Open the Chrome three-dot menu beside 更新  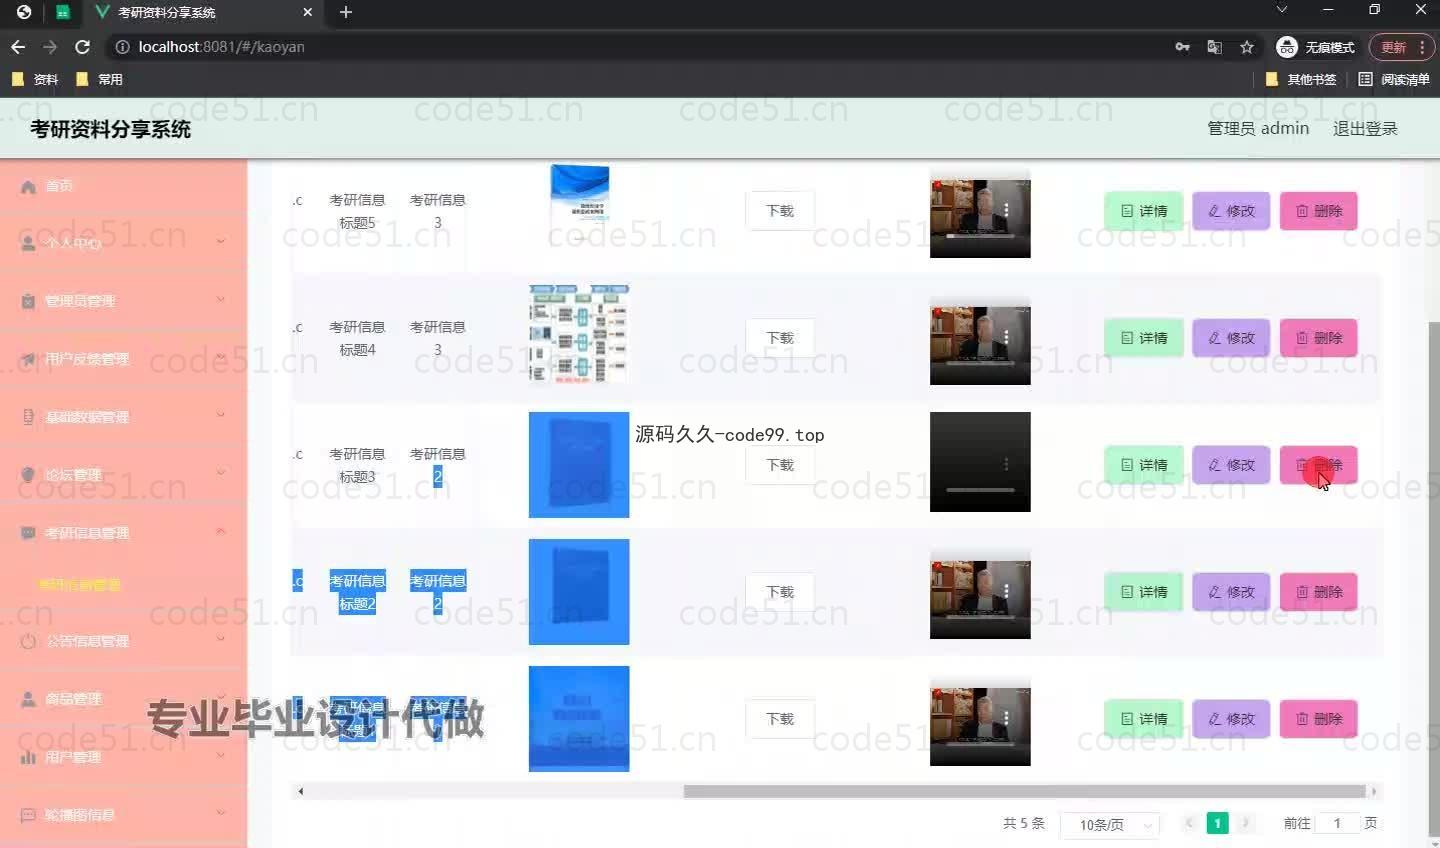(x=1422, y=47)
